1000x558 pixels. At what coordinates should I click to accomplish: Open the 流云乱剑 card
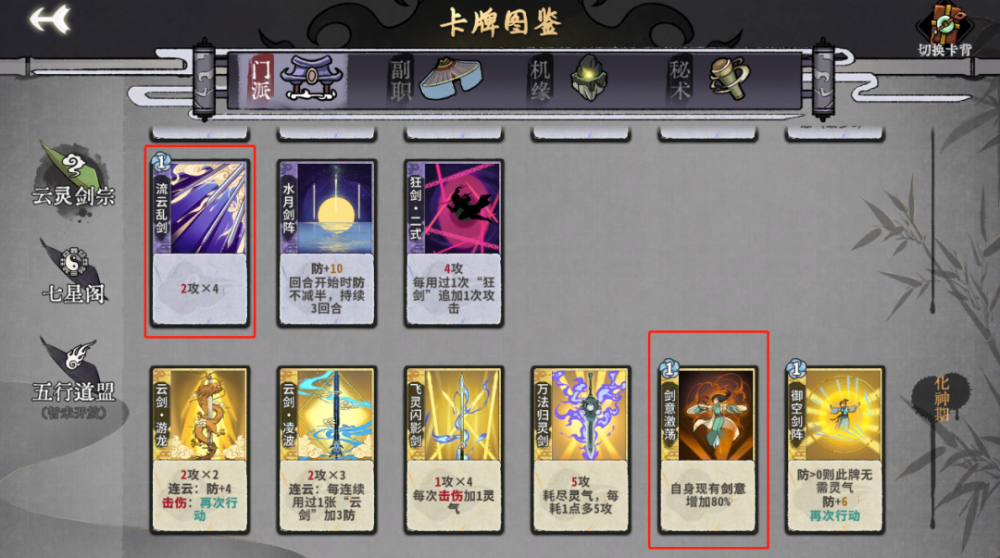(199, 242)
